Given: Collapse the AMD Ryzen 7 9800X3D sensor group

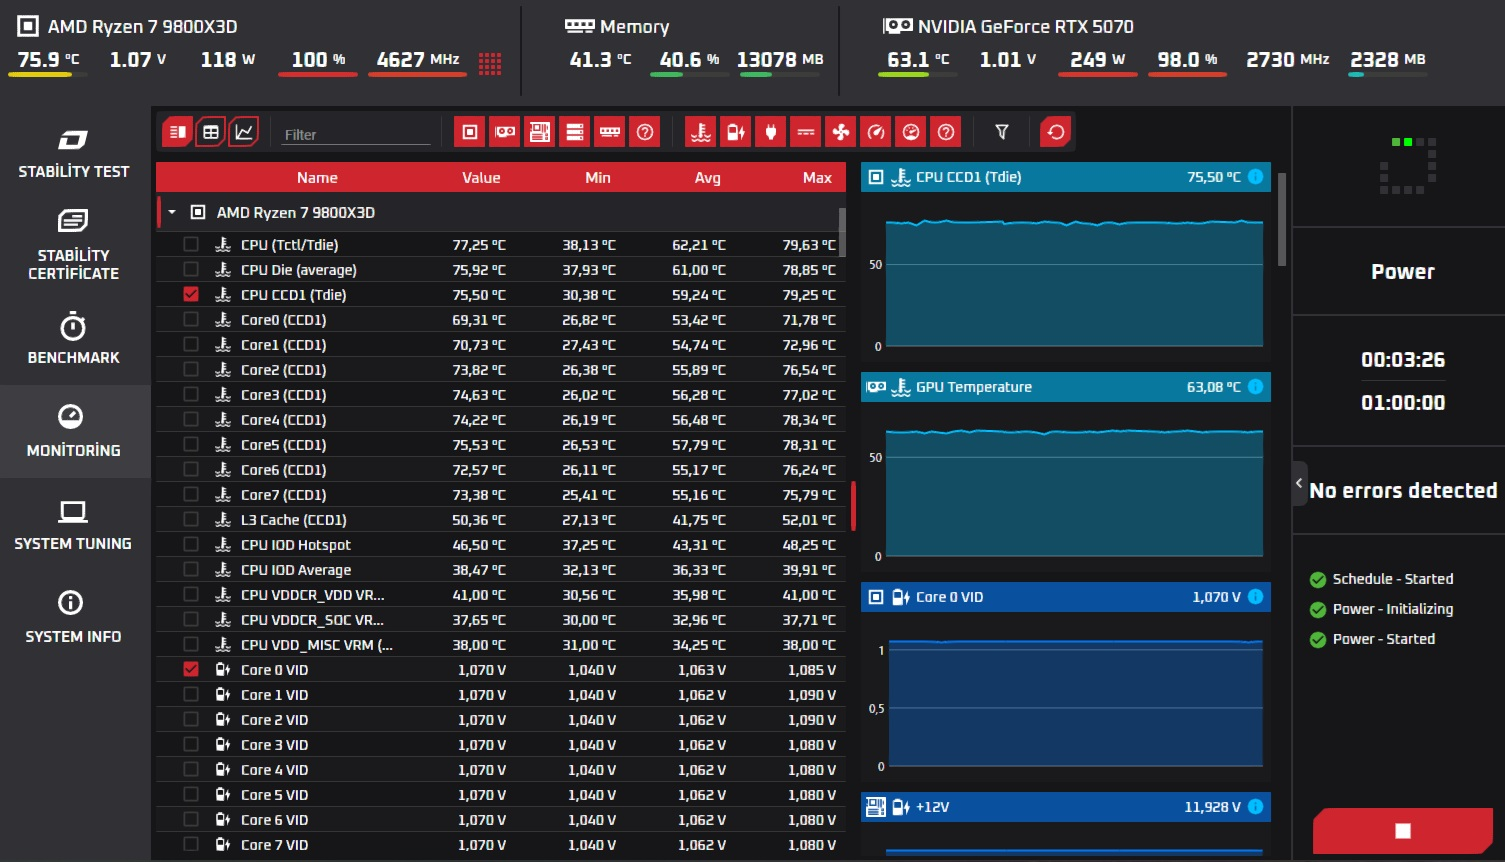Looking at the screenshot, I should click(x=172, y=212).
